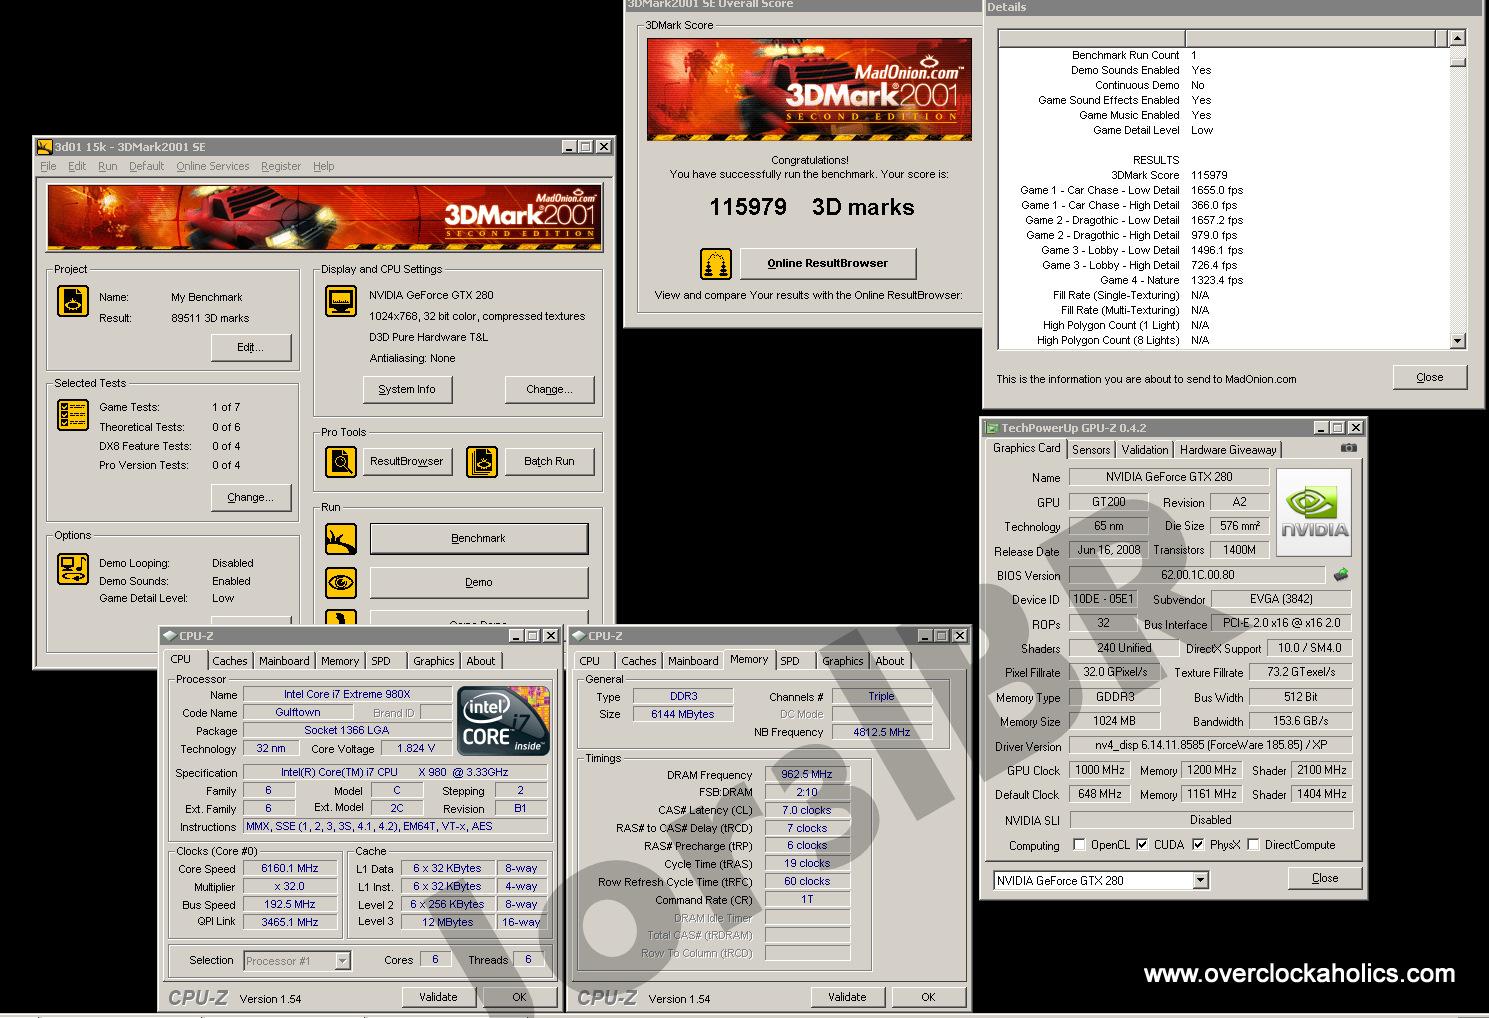Click the Details list scroll up arrow
The image size is (1489, 1018).
click(1457, 38)
